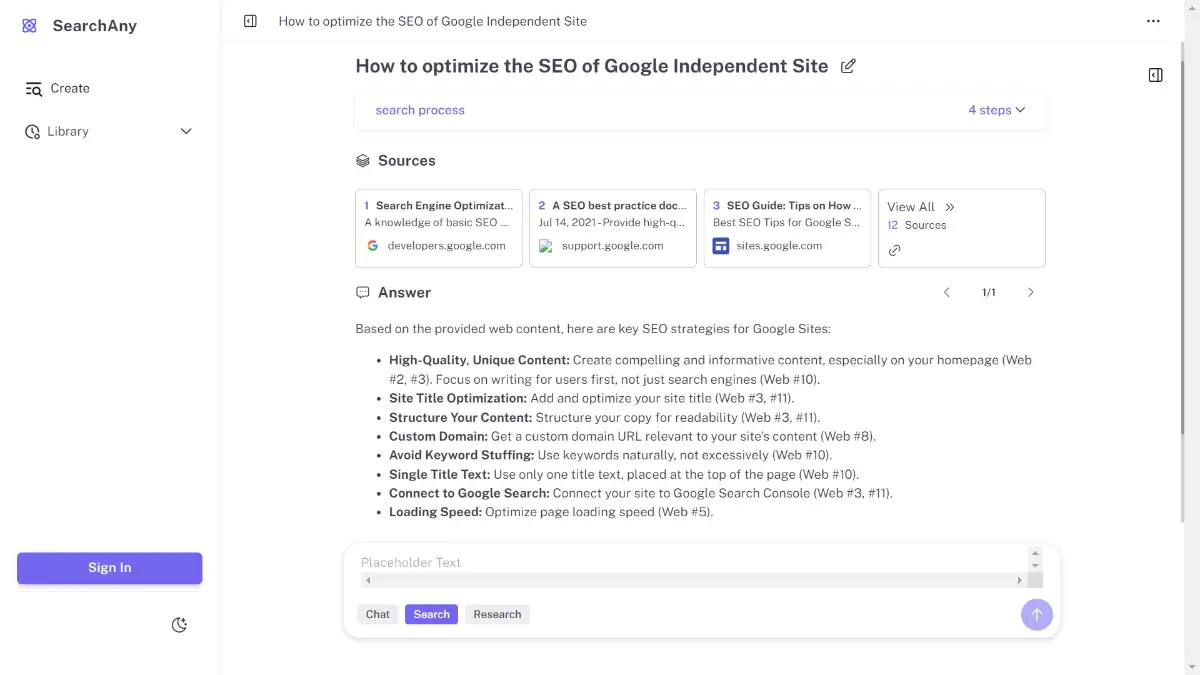Click the SearchAny logo icon

(29, 26)
